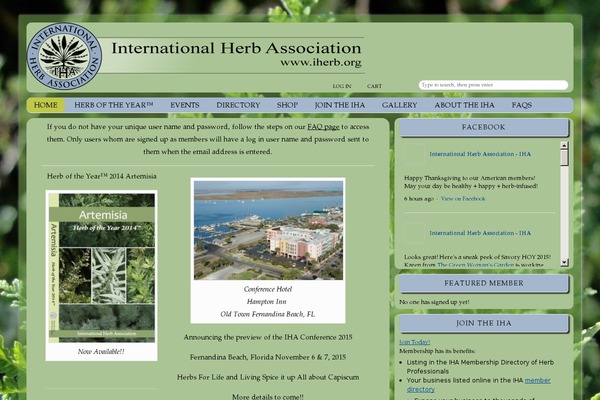Click the FACEBOOK panel header
The width and height of the screenshot is (600, 400).
(x=484, y=127)
